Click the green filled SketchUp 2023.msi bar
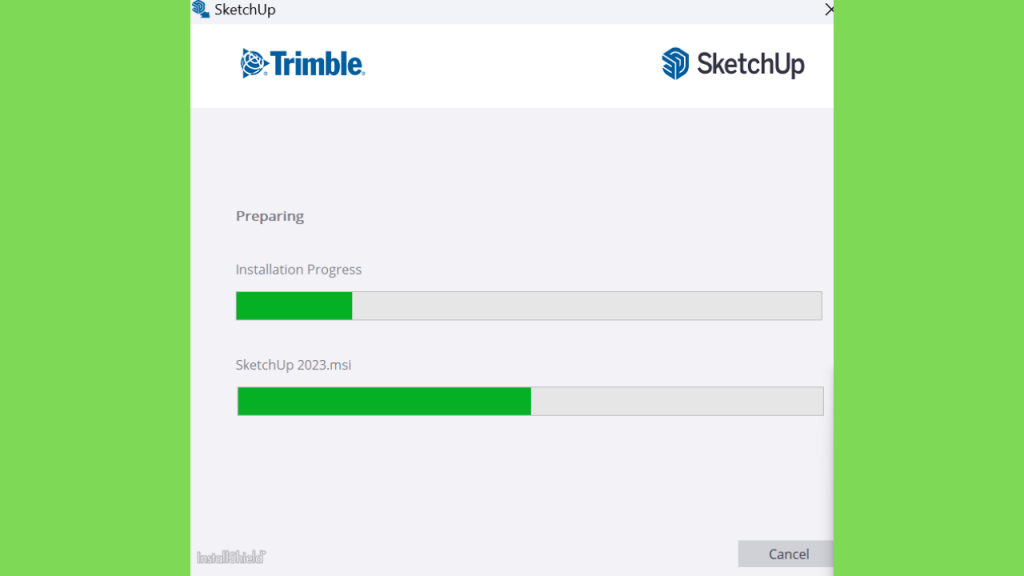Image resolution: width=1024 pixels, height=576 pixels. (384, 401)
